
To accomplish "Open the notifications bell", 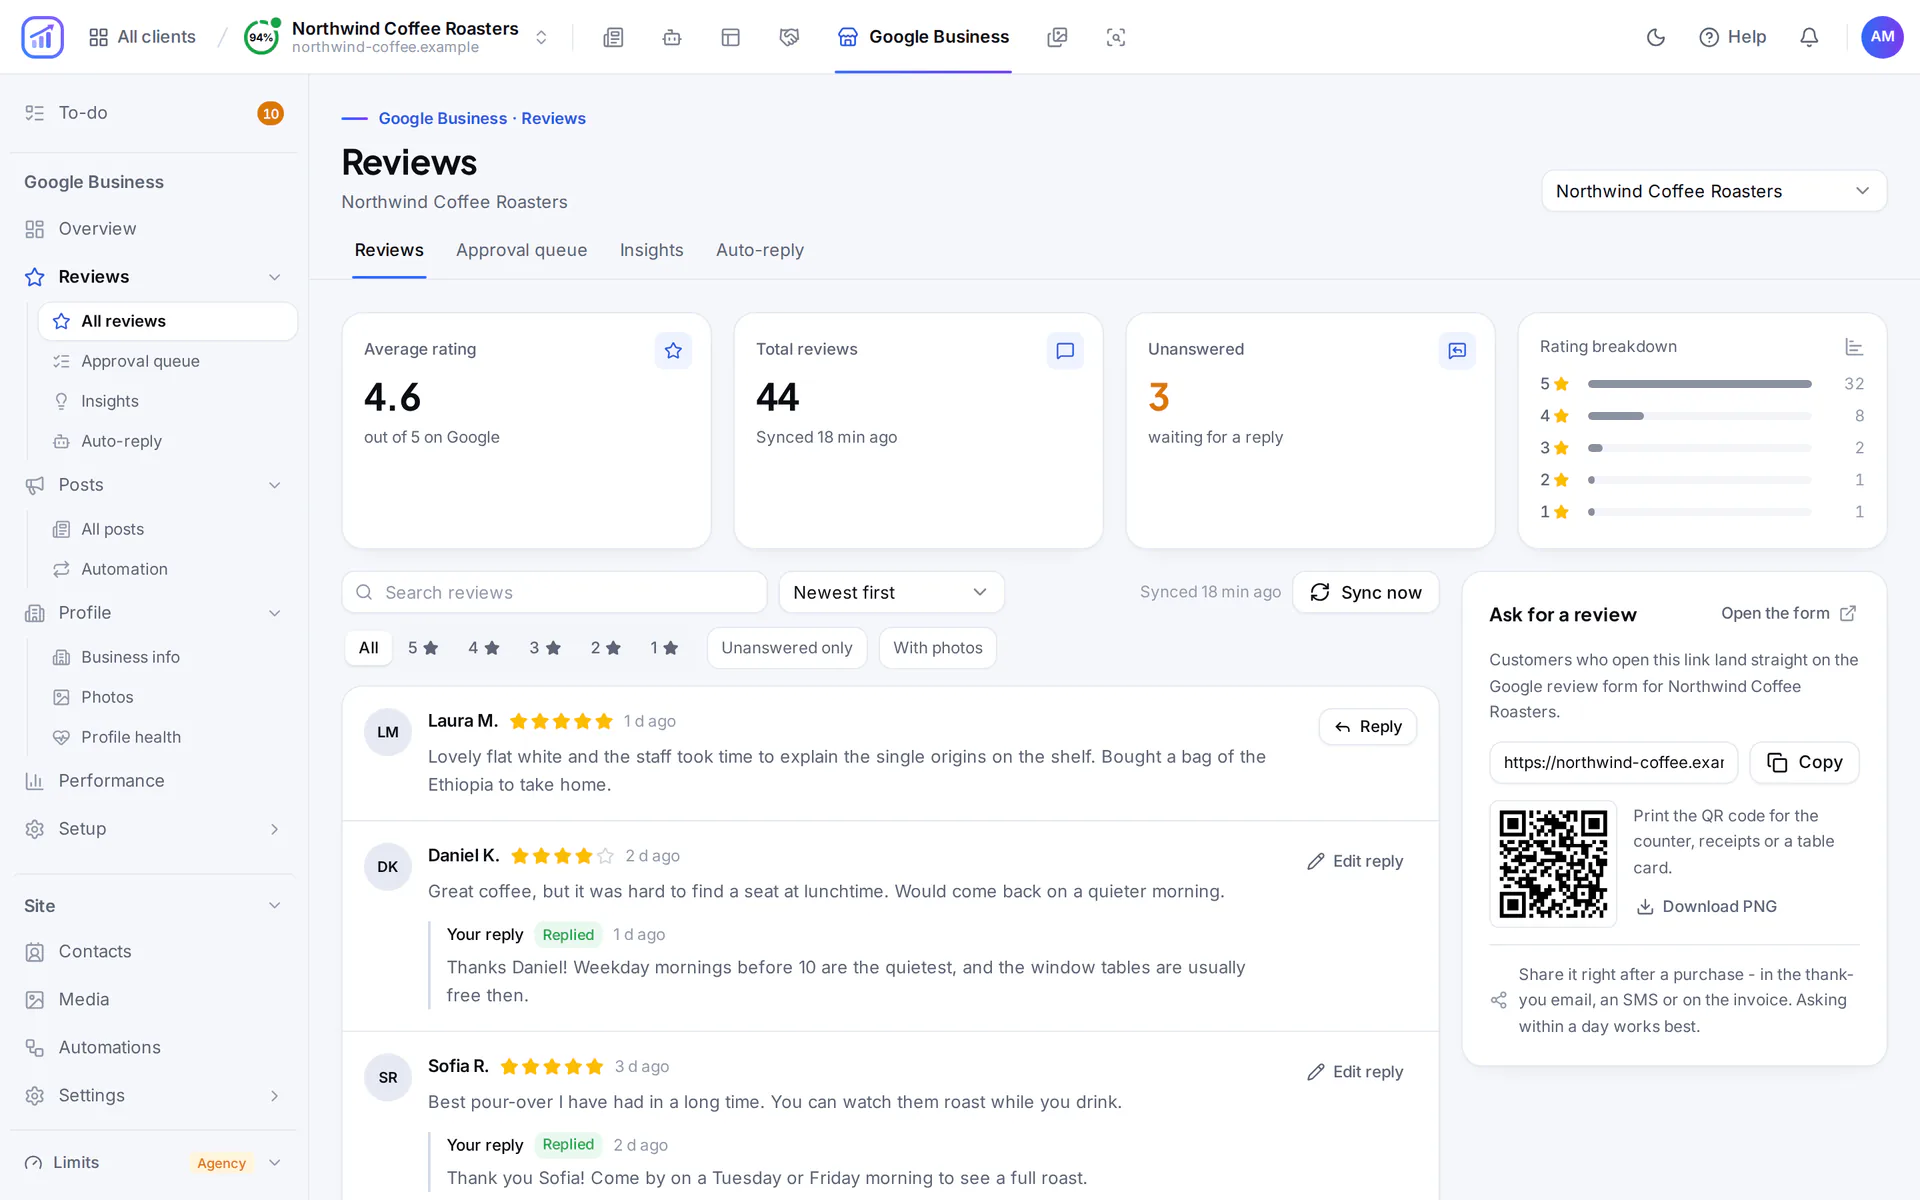I will [x=1809, y=37].
